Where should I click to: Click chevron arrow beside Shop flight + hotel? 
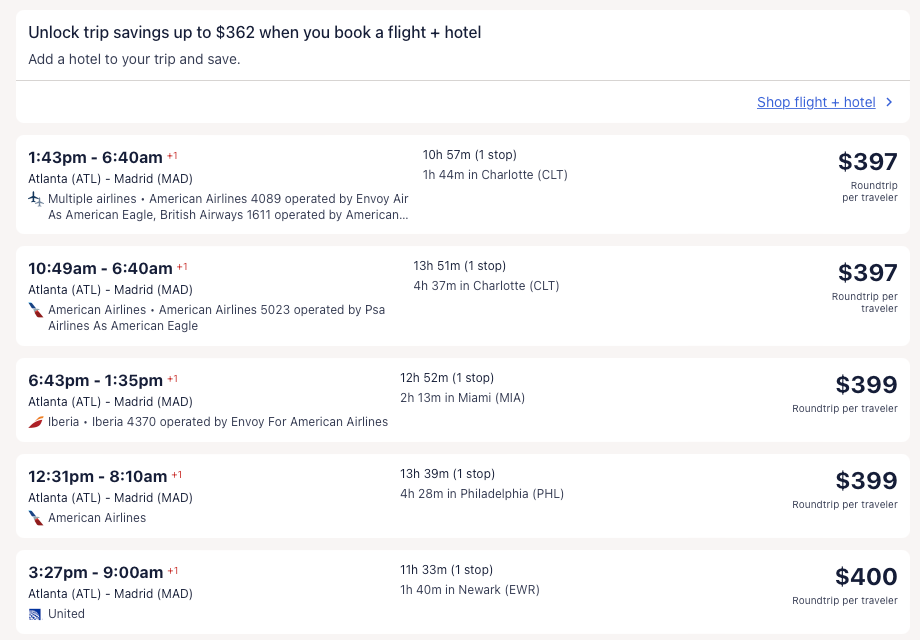coord(889,102)
